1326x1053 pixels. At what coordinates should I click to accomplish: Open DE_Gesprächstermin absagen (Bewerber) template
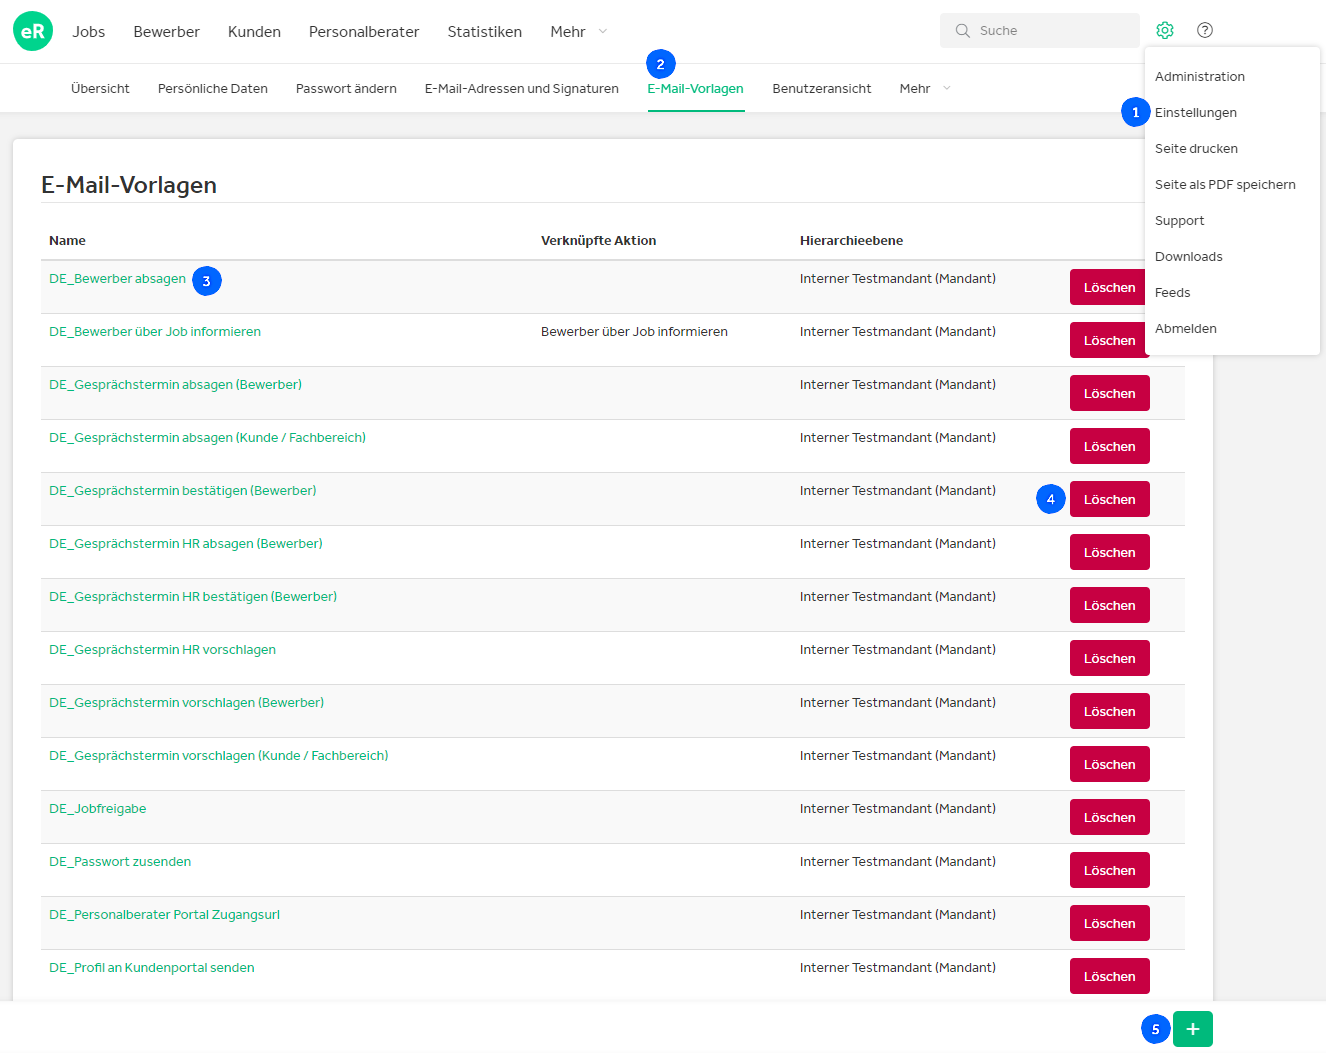(175, 385)
